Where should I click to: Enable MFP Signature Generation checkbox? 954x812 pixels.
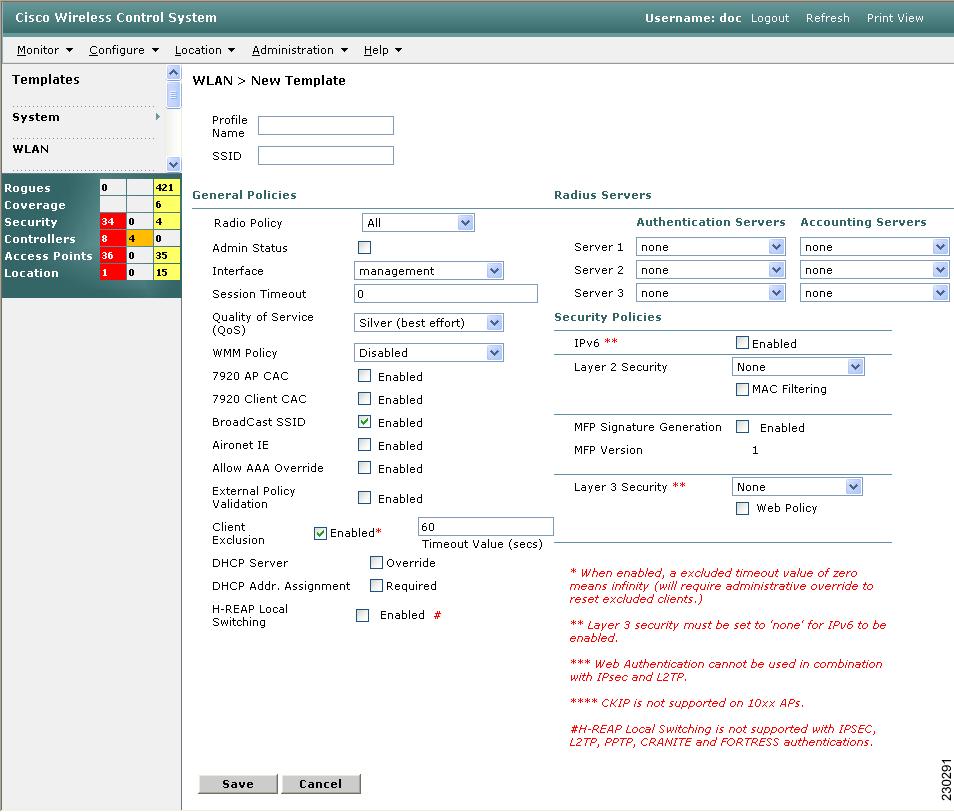click(742, 427)
